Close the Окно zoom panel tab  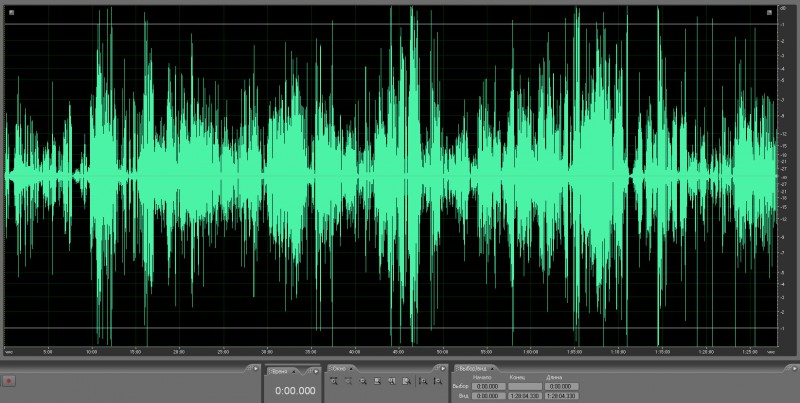[x=351, y=369]
